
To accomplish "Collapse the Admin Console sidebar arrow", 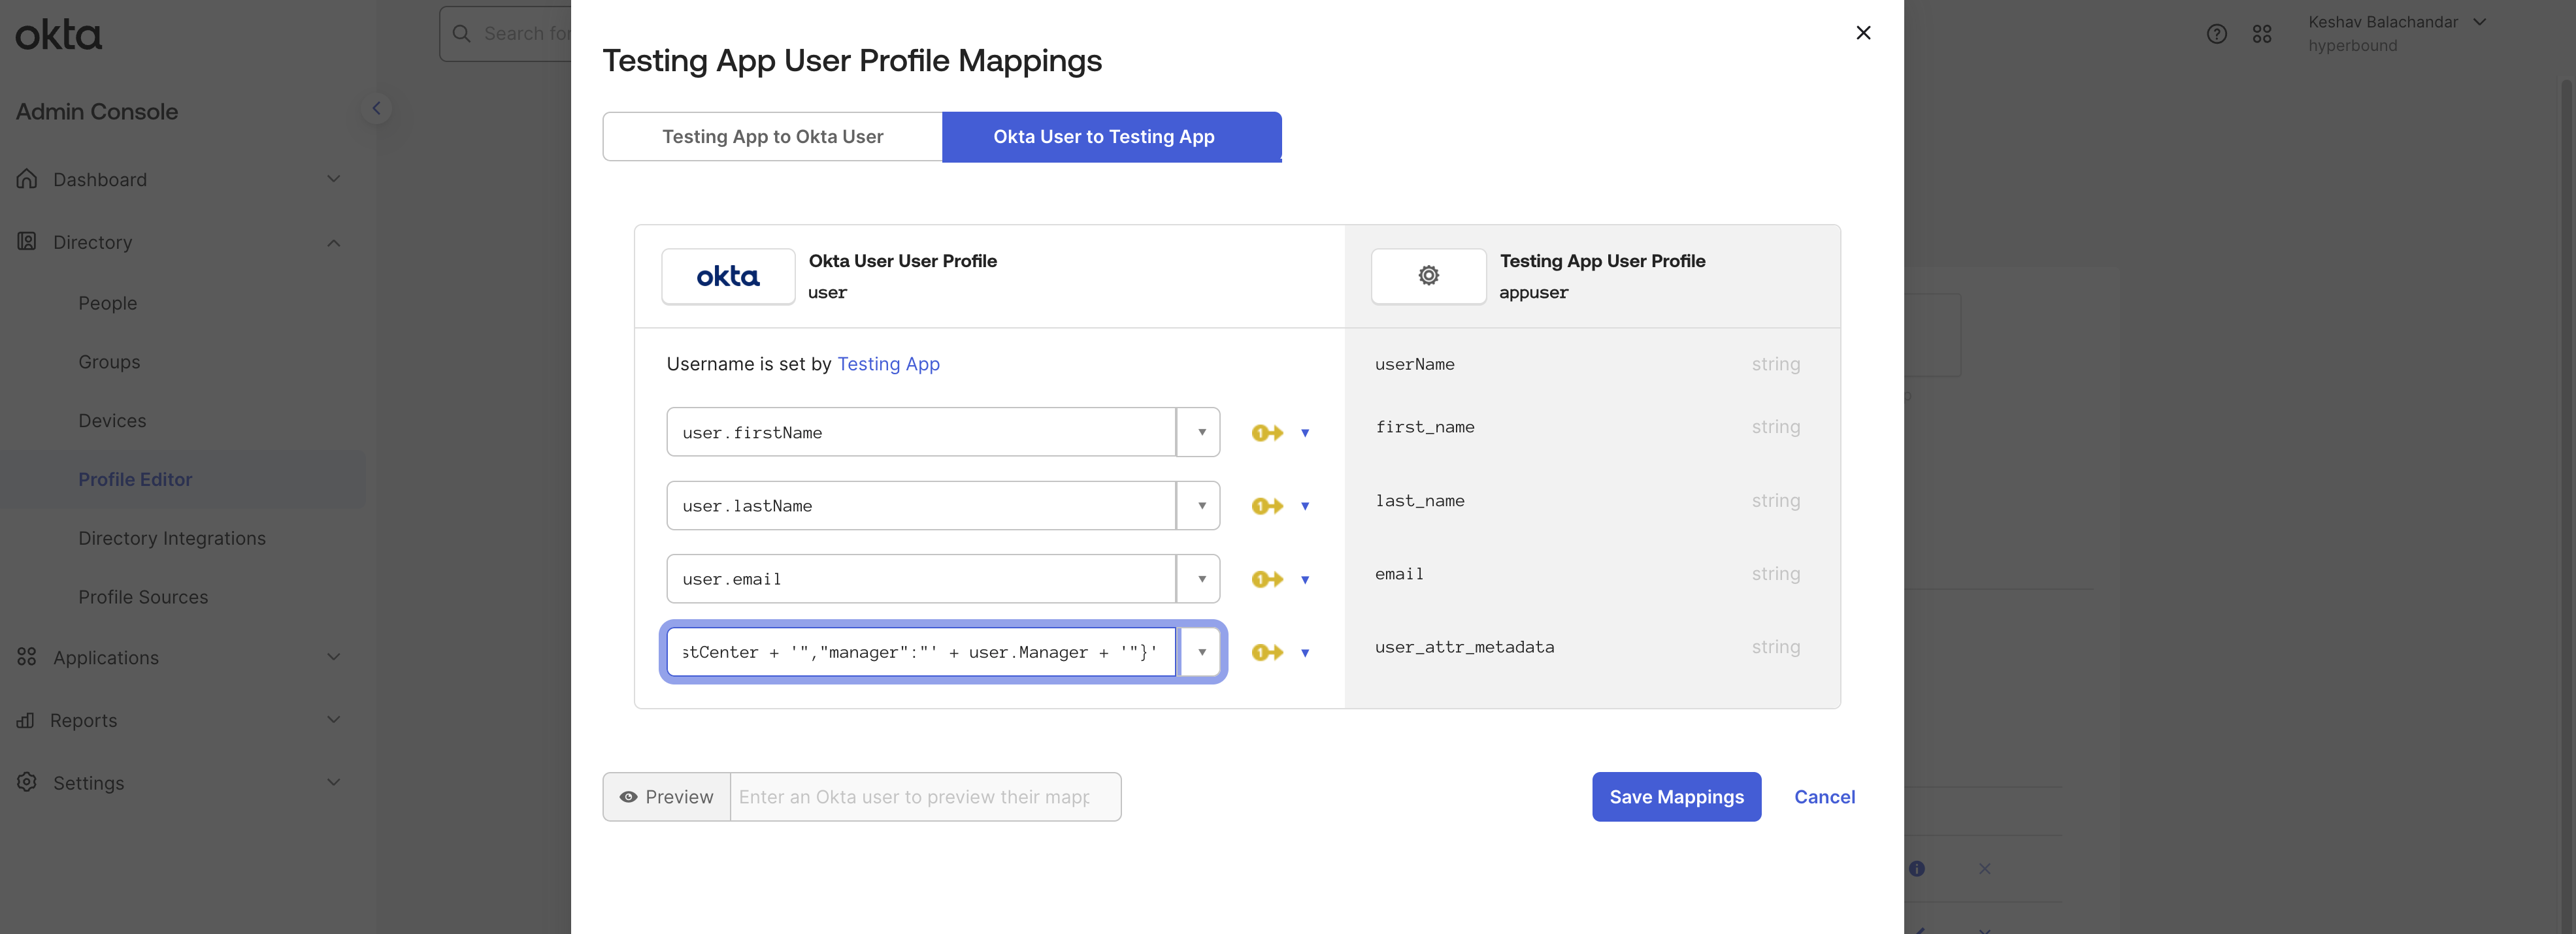I will click(376, 108).
